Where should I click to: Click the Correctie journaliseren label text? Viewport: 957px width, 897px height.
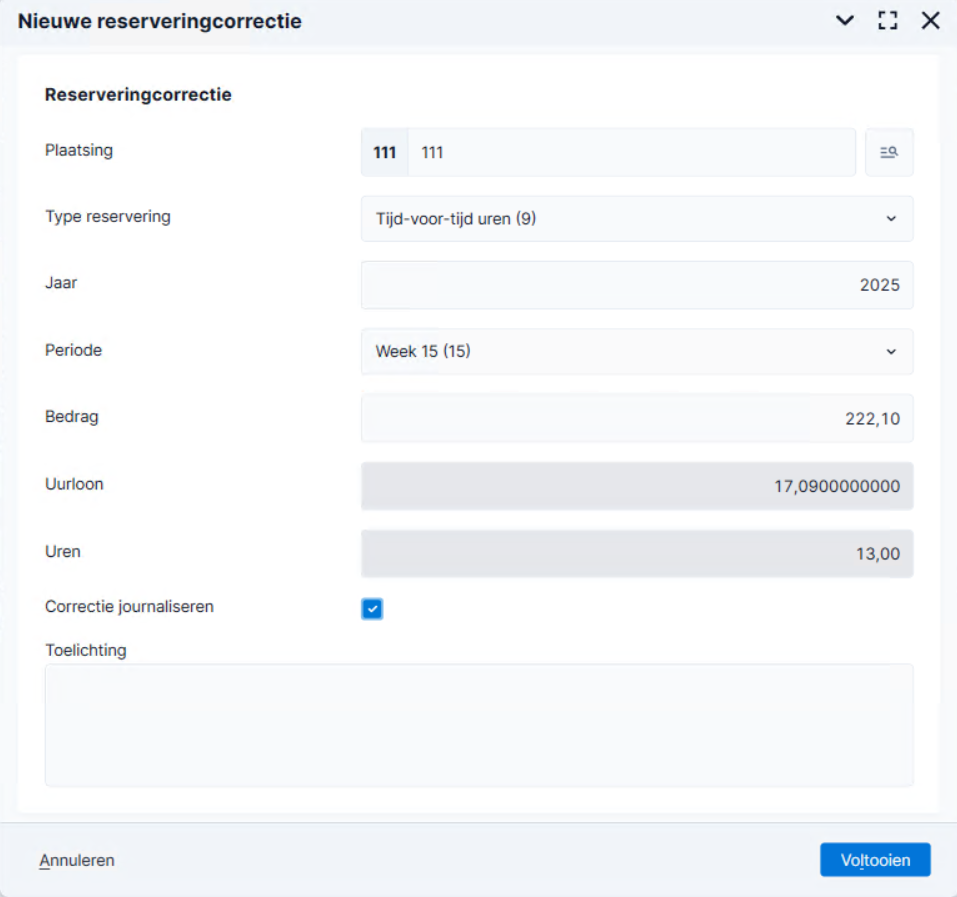tap(129, 607)
